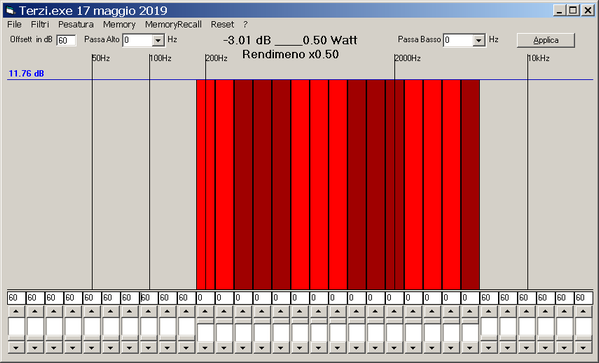
Task: Open the ? help menu
Action: [x=245, y=24]
